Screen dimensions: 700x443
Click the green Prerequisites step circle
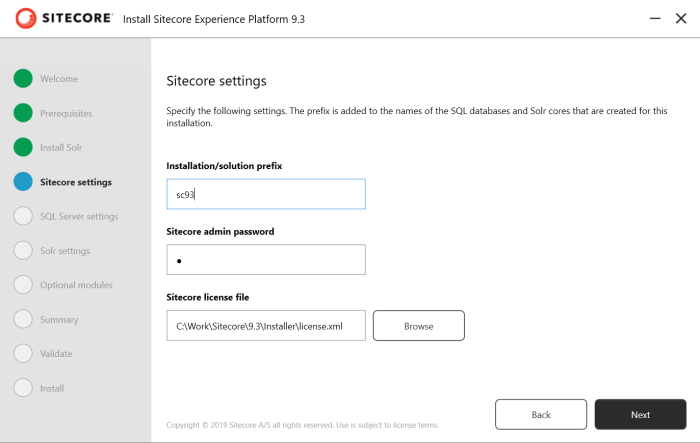pos(23,113)
